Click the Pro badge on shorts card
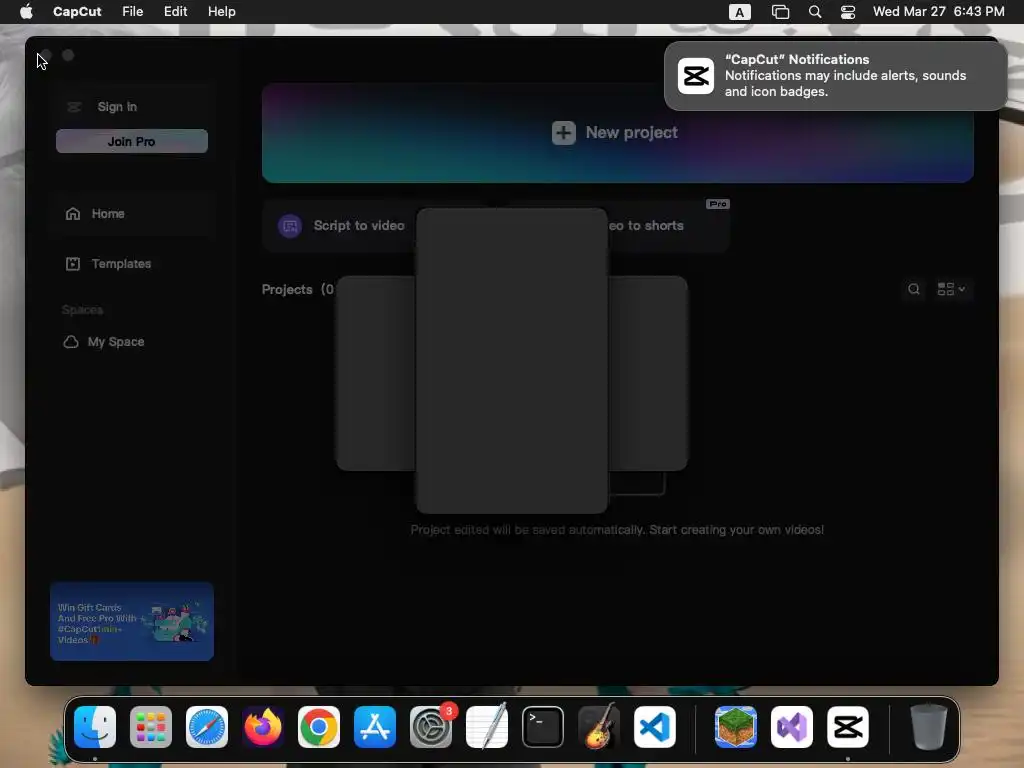Viewport: 1024px width, 768px height. 718,204
